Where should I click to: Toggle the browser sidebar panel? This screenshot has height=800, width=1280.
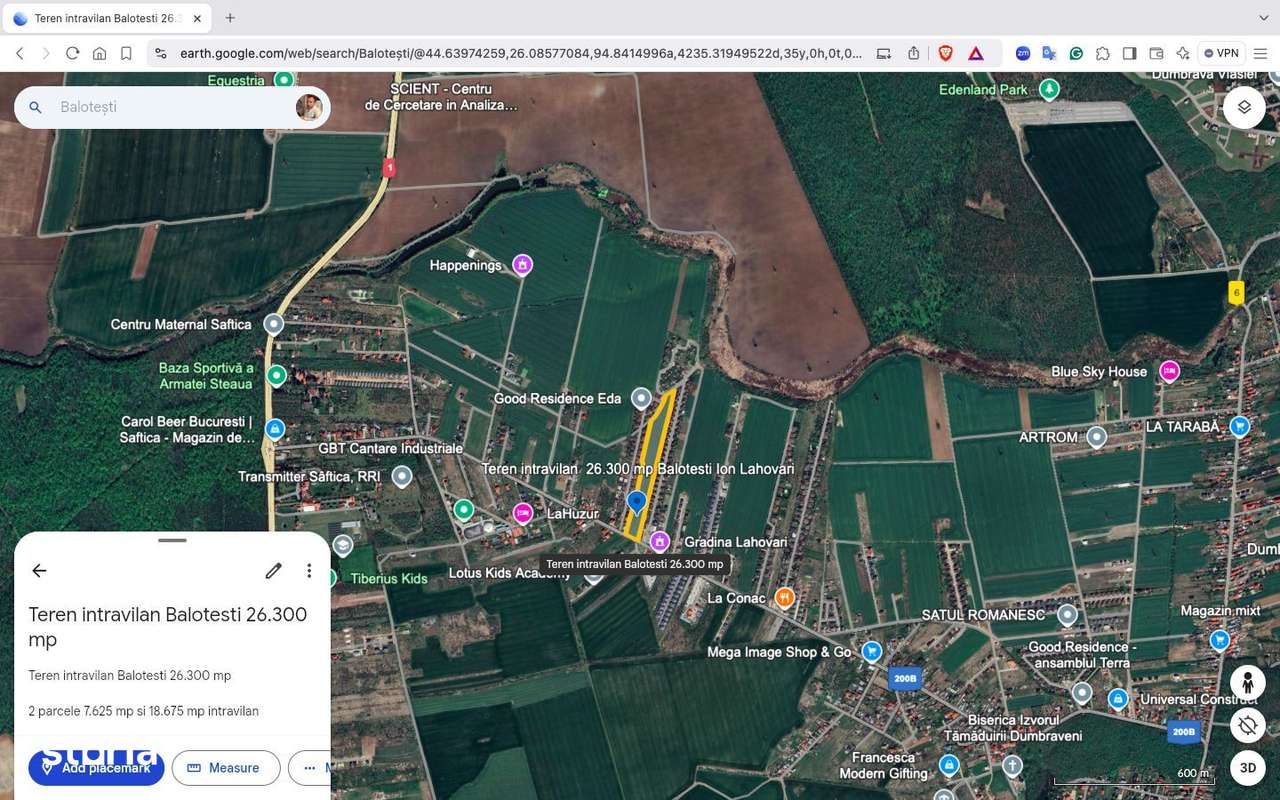(1130, 52)
